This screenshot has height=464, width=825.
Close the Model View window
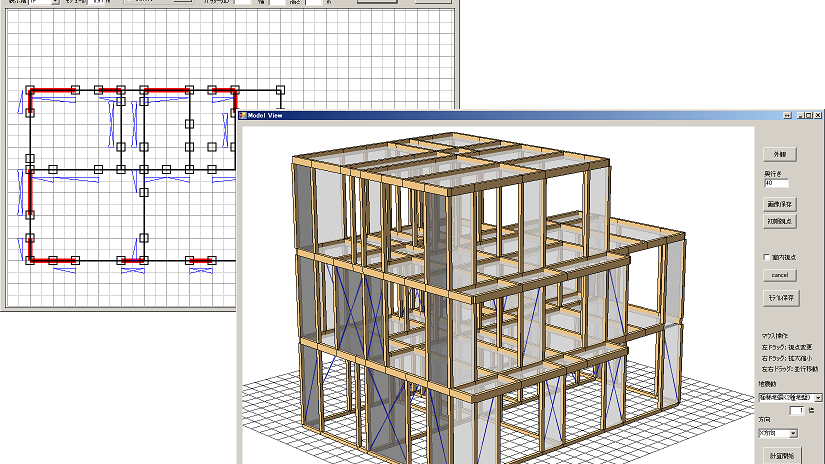tap(816, 116)
